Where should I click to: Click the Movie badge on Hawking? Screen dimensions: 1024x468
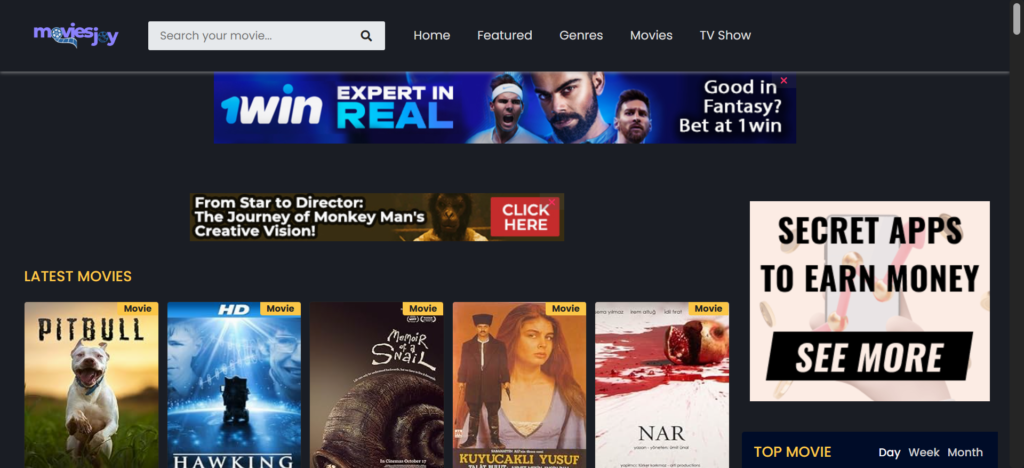pyautogui.click(x=280, y=309)
